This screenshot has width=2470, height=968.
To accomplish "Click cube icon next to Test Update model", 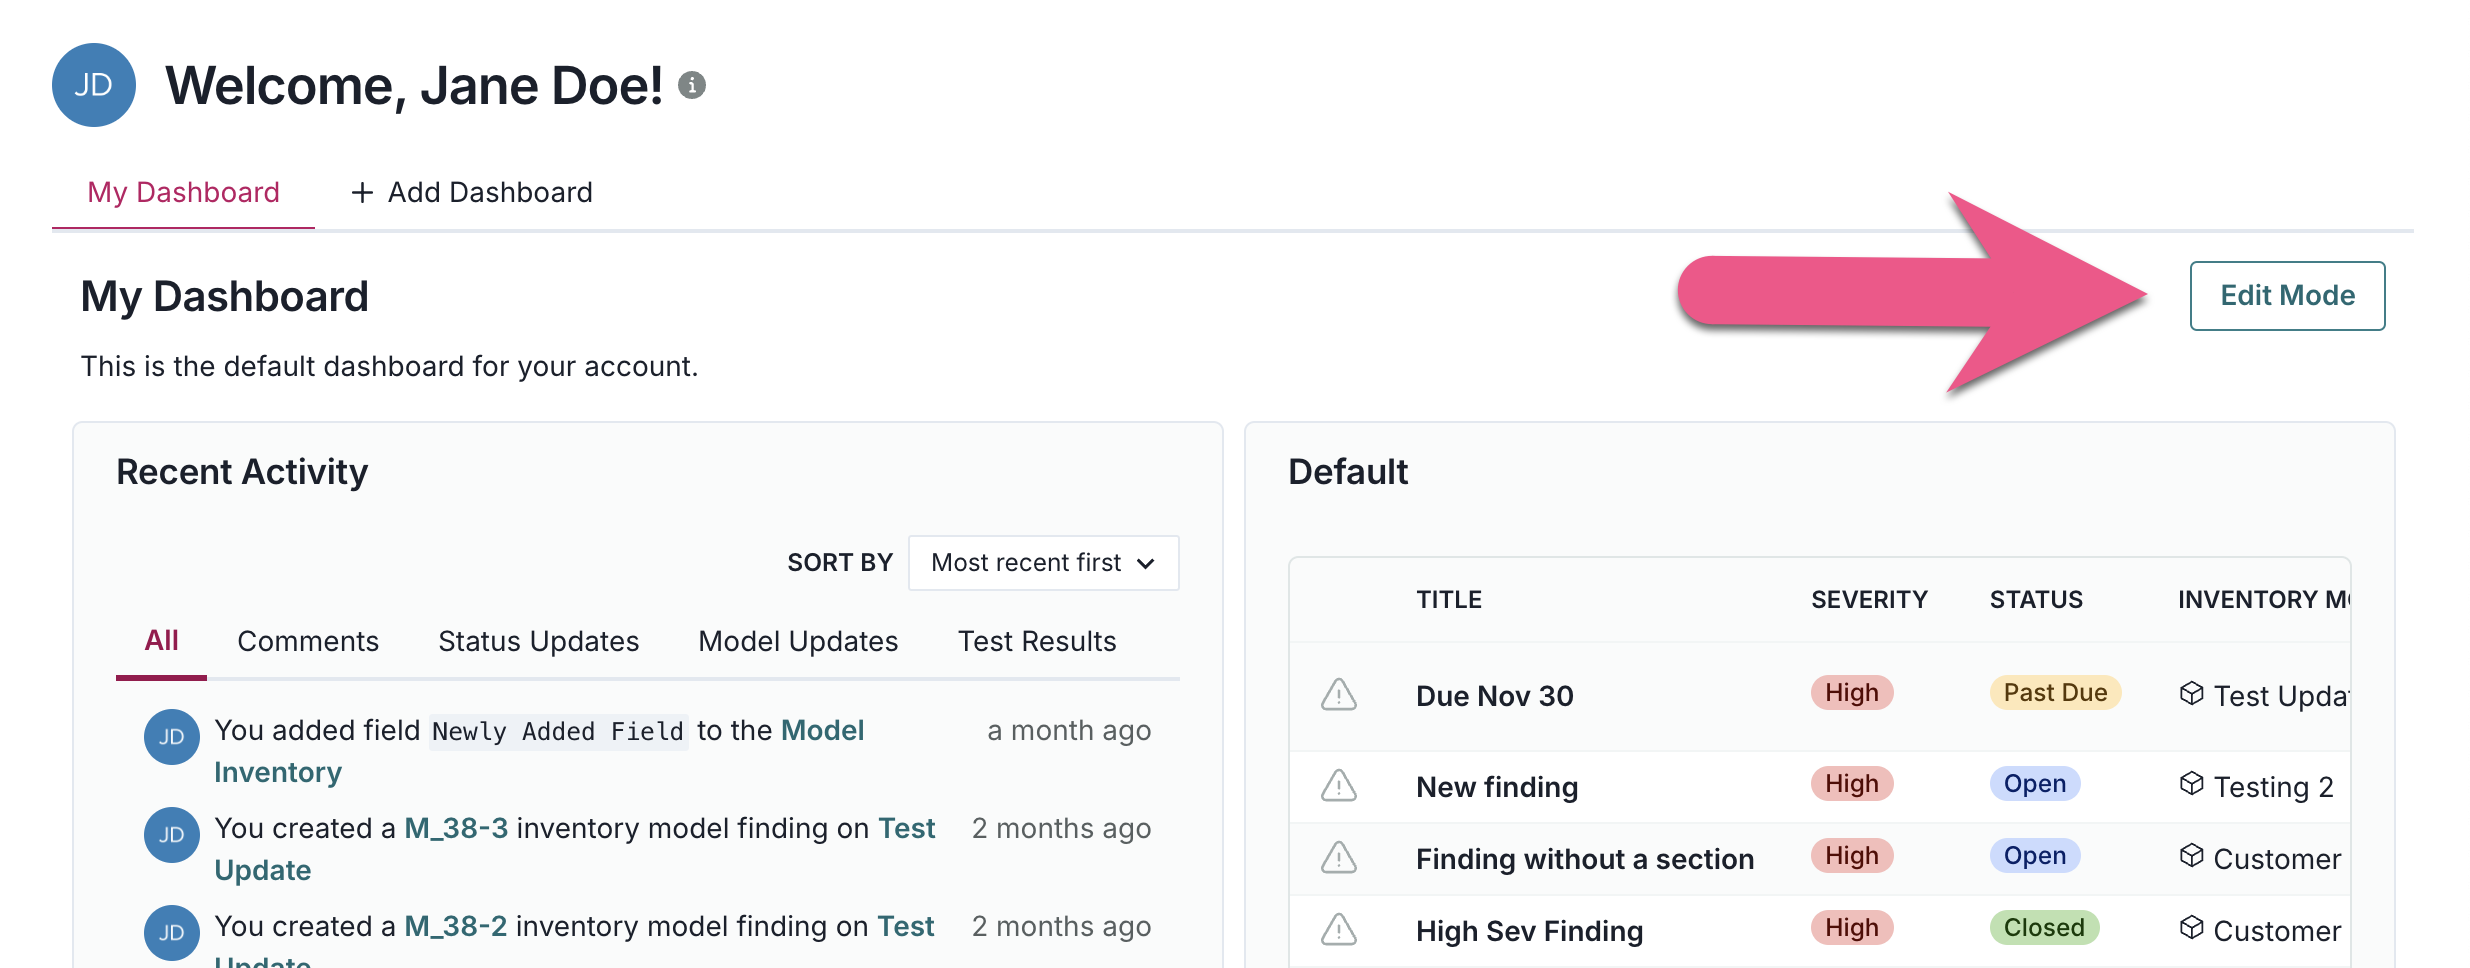I will tap(2191, 694).
